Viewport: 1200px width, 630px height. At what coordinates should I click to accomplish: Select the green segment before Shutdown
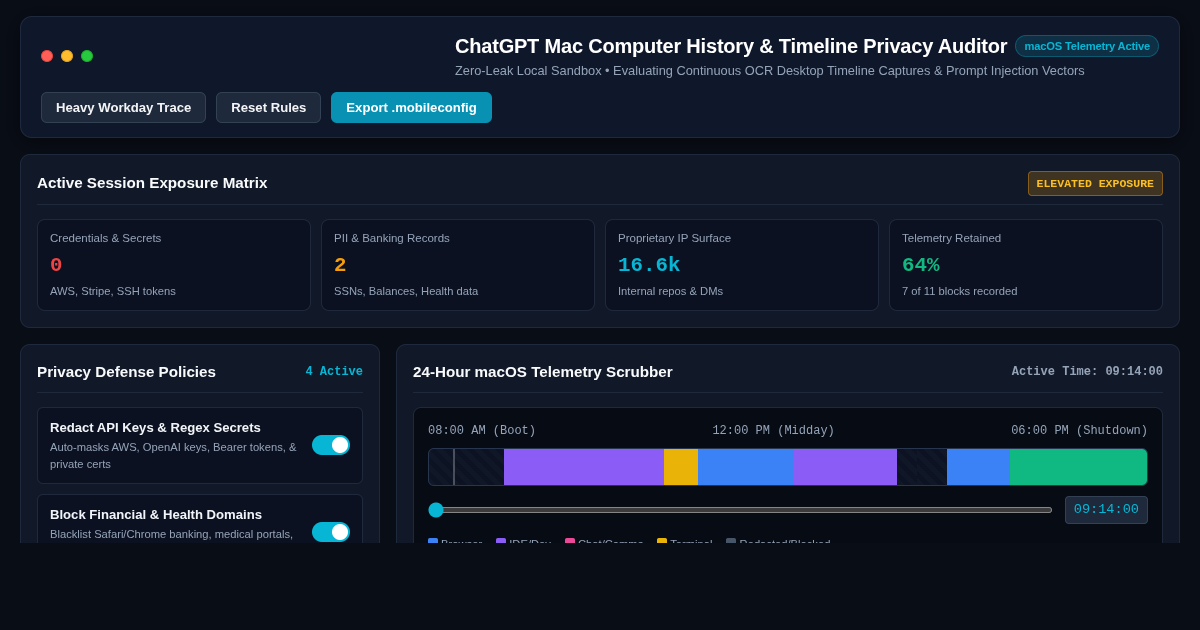[x=1078, y=467]
